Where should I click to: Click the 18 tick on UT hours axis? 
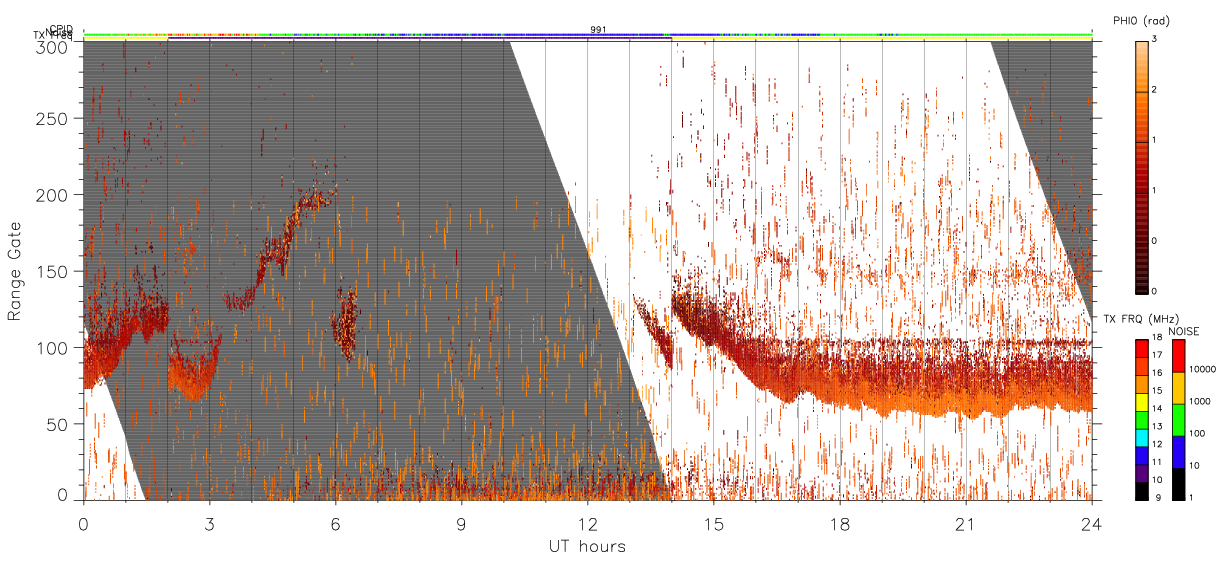(840, 523)
